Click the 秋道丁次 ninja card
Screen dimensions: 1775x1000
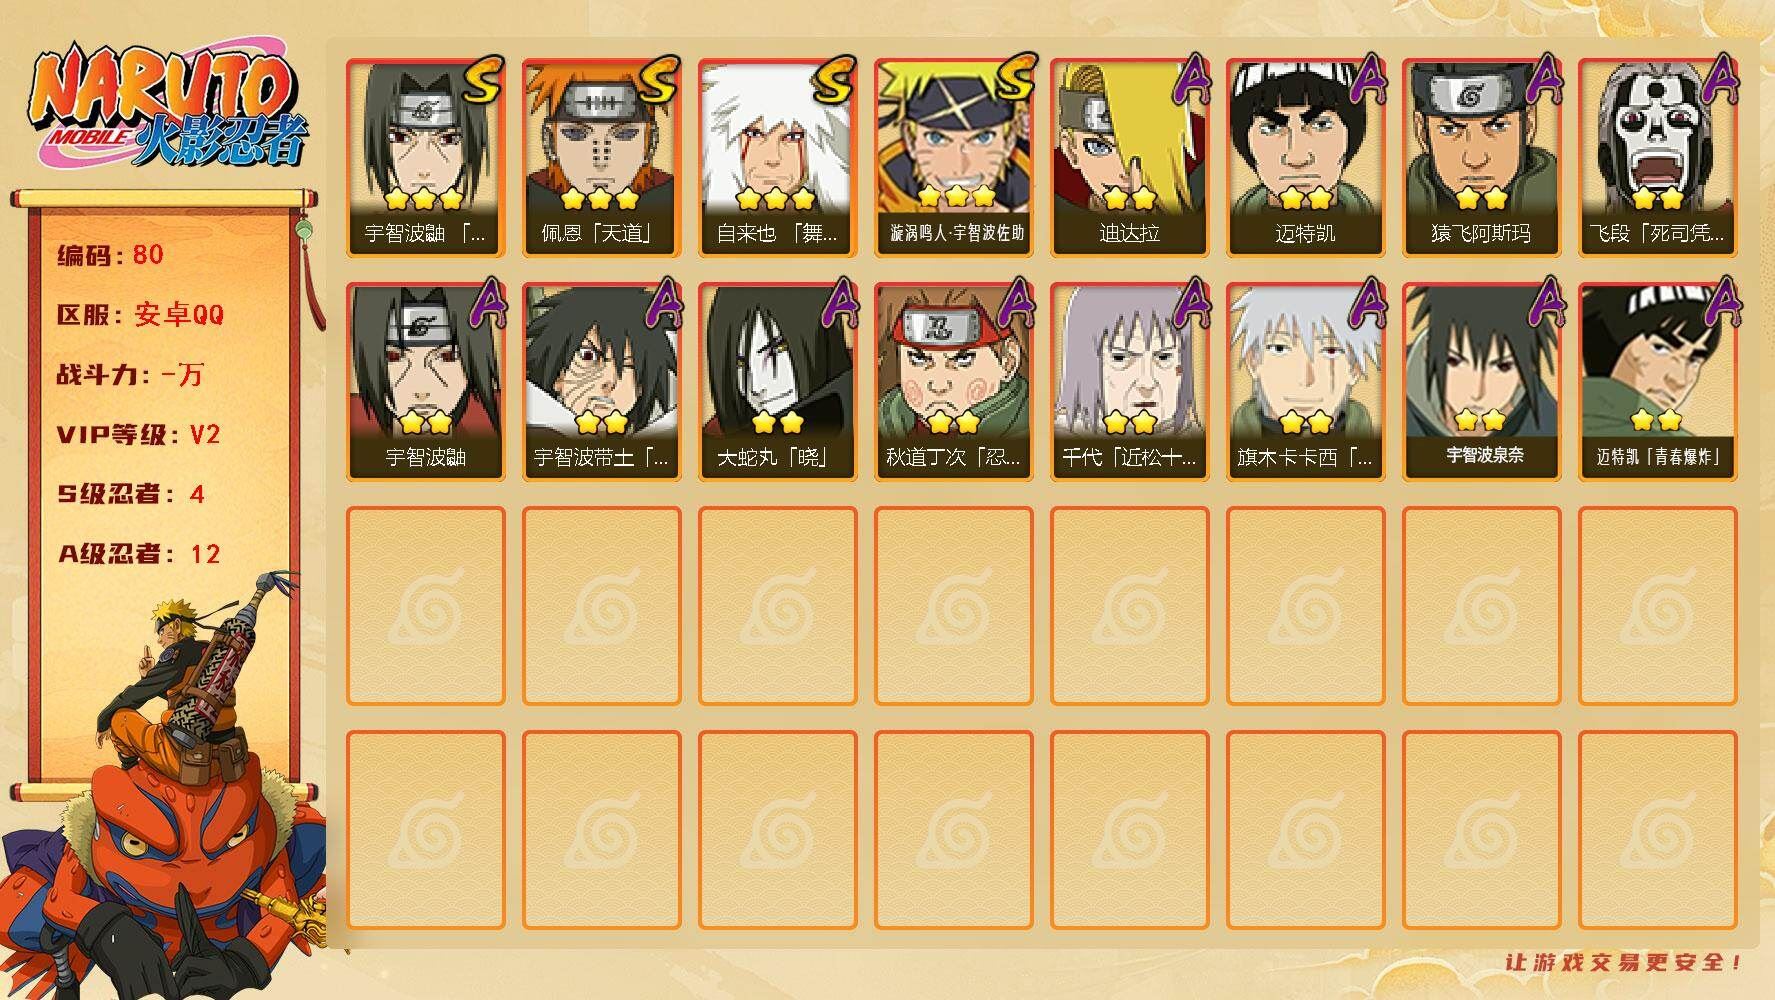(953, 382)
